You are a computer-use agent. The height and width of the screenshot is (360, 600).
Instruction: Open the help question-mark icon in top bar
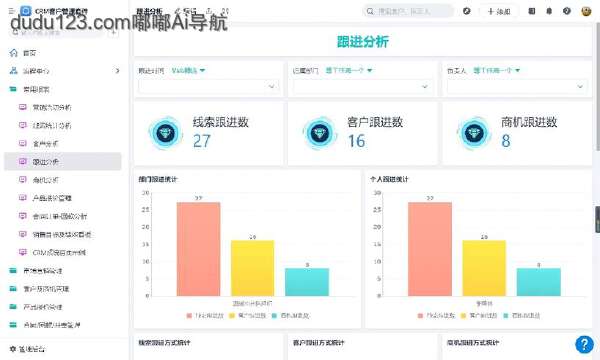click(x=567, y=11)
